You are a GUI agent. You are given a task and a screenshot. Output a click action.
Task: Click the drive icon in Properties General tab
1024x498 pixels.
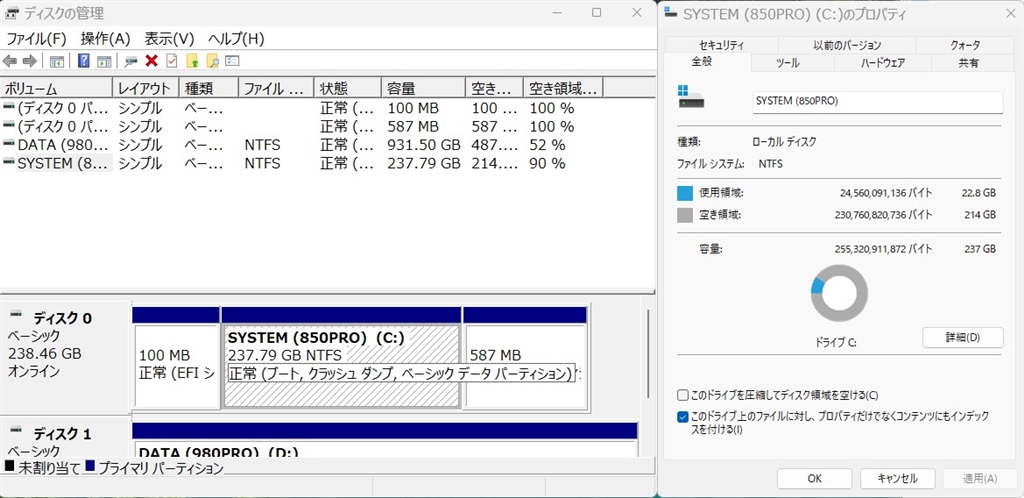(691, 96)
